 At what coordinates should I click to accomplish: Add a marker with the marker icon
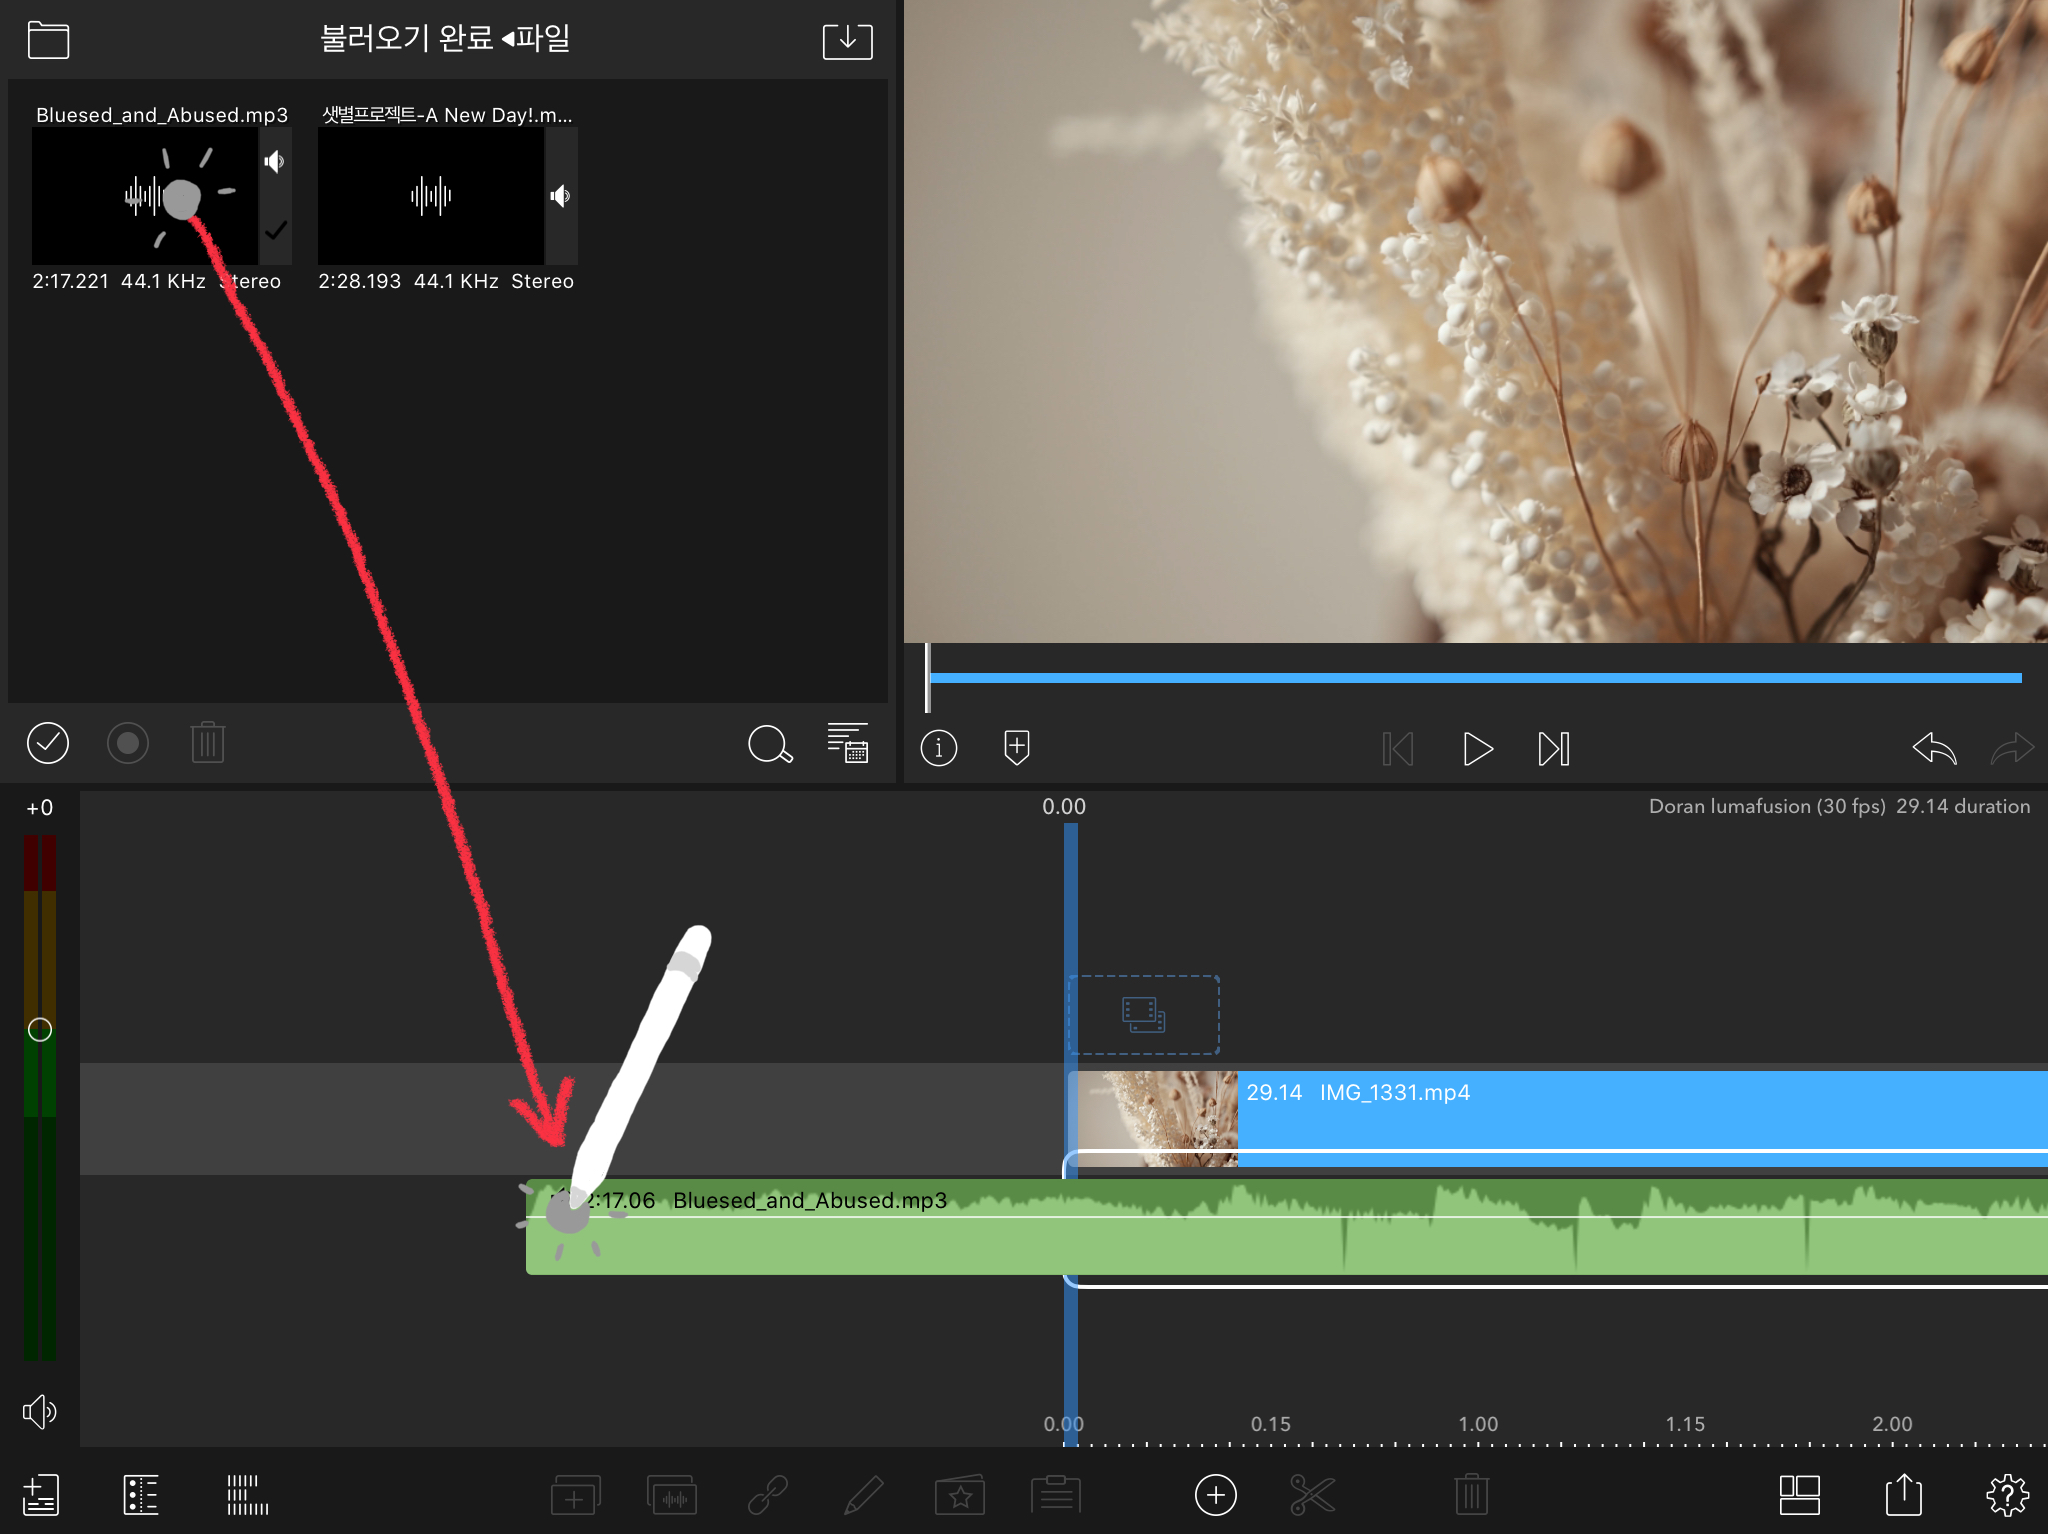[1016, 747]
